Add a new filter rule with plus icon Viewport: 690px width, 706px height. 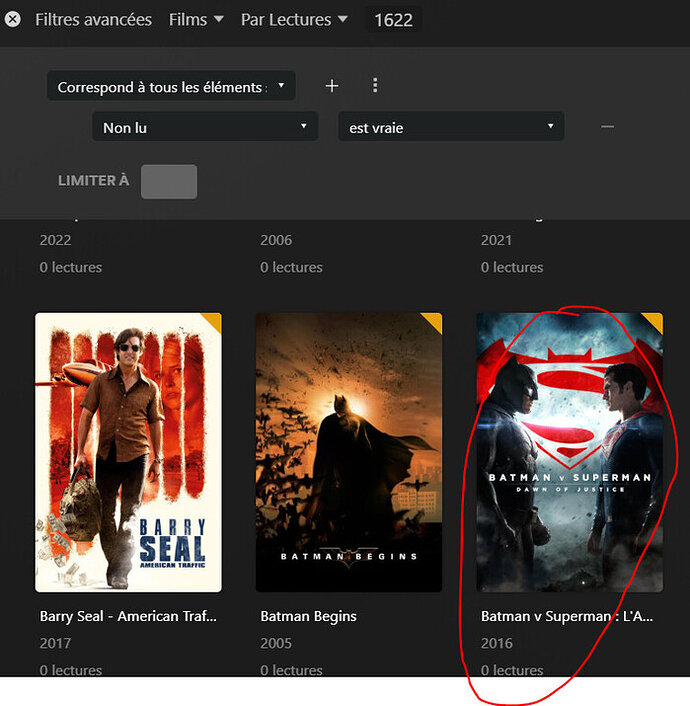pos(332,86)
